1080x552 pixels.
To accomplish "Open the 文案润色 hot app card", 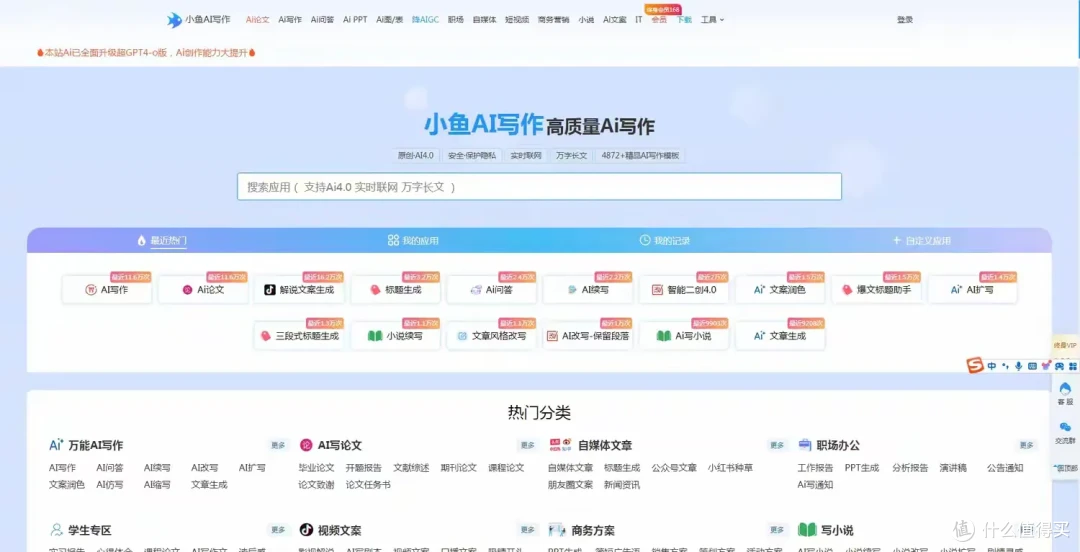I will pos(780,290).
